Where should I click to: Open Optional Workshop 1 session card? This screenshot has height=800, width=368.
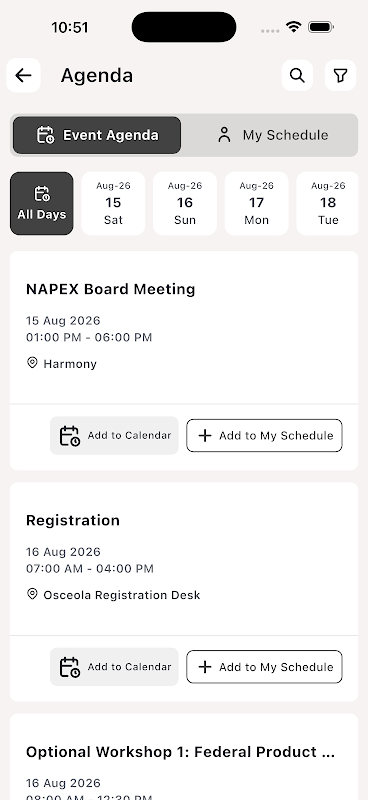pyautogui.click(x=184, y=757)
